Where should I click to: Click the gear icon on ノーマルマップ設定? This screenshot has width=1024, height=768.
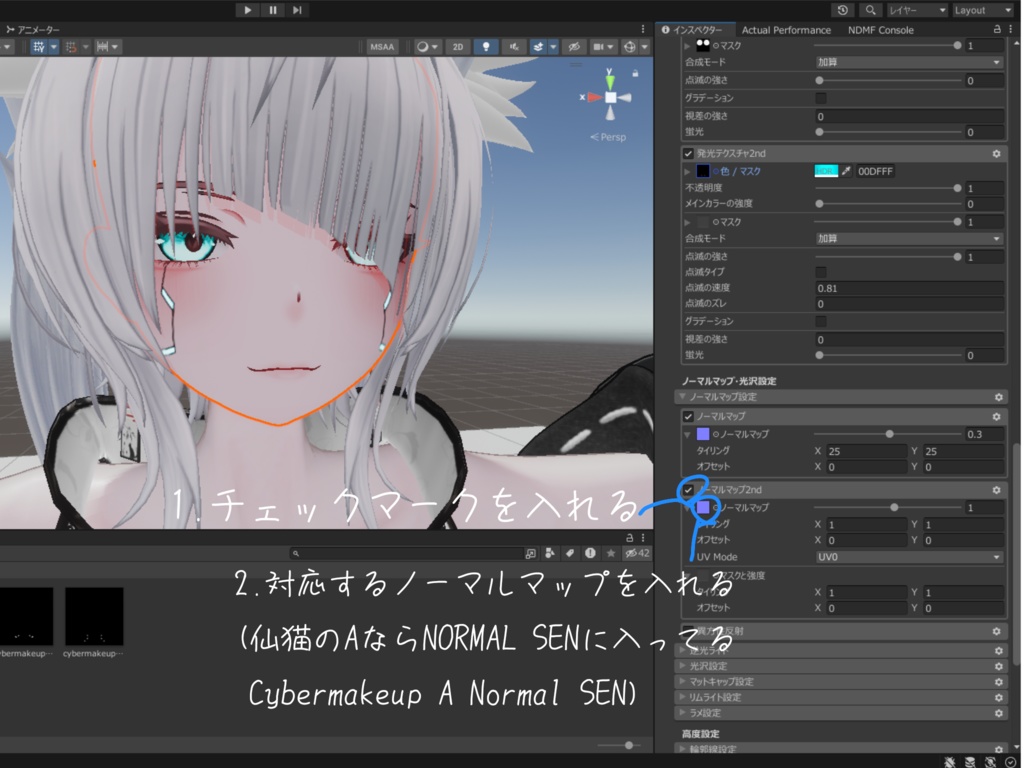click(x=997, y=396)
